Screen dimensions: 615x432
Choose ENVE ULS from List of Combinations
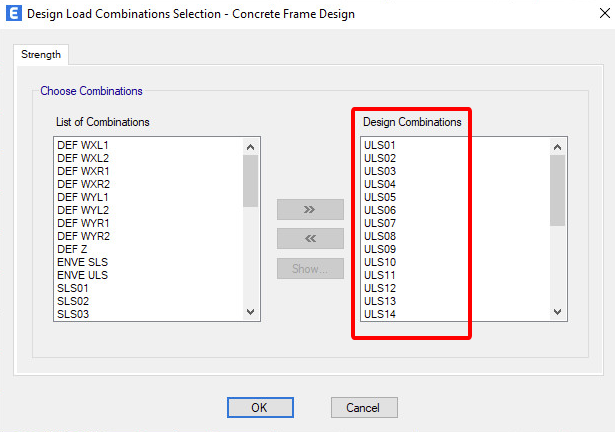pos(82,275)
